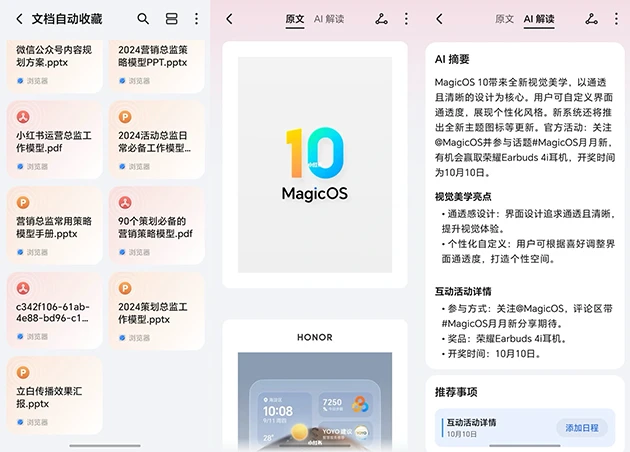The height and width of the screenshot is (452, 630).
Task: Tap the search icon in 文档自动收藏 header
Action: 143,19
